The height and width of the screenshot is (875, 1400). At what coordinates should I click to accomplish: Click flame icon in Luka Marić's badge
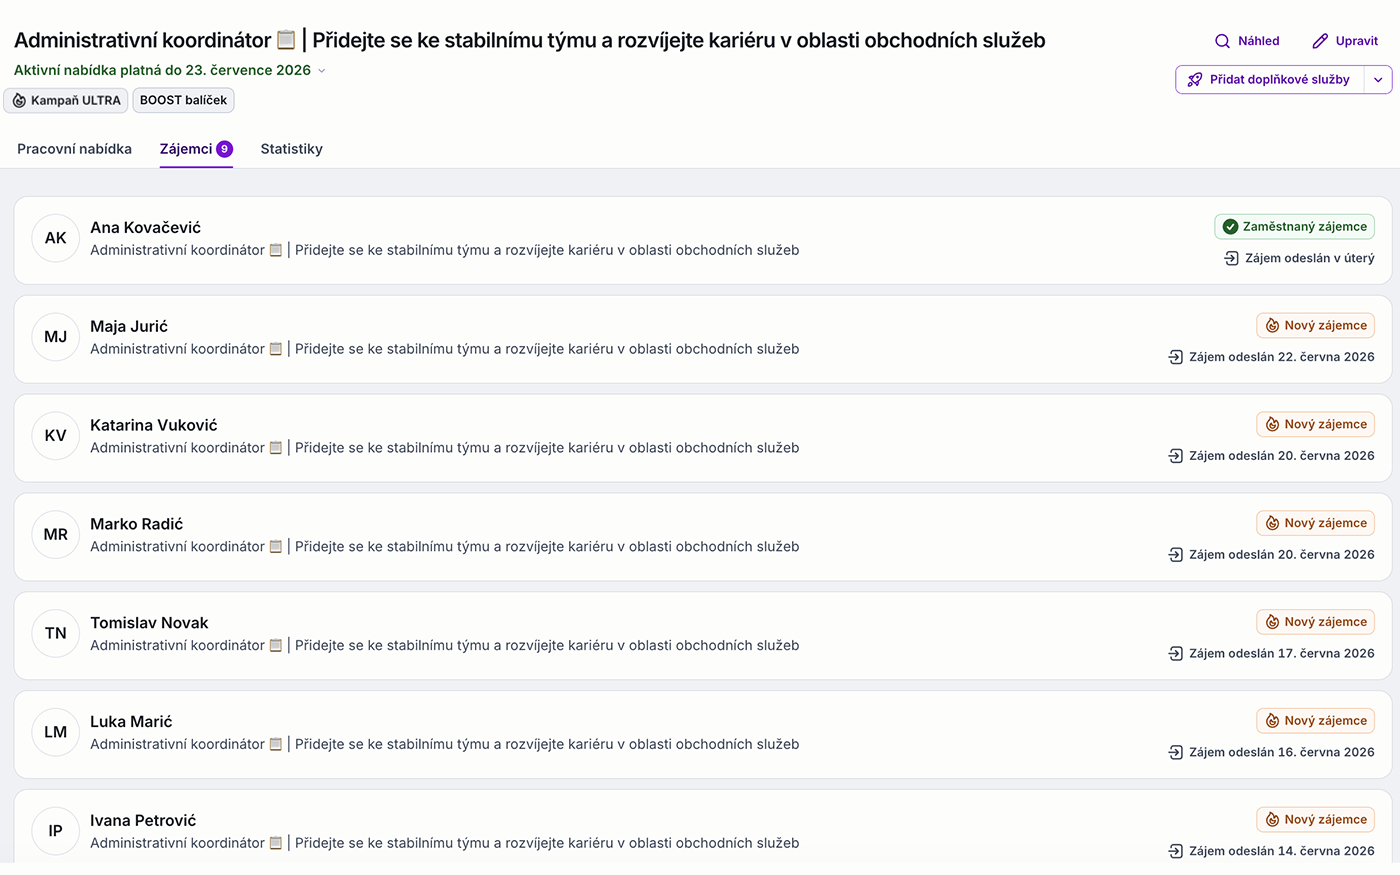(x=1273, y=722)
